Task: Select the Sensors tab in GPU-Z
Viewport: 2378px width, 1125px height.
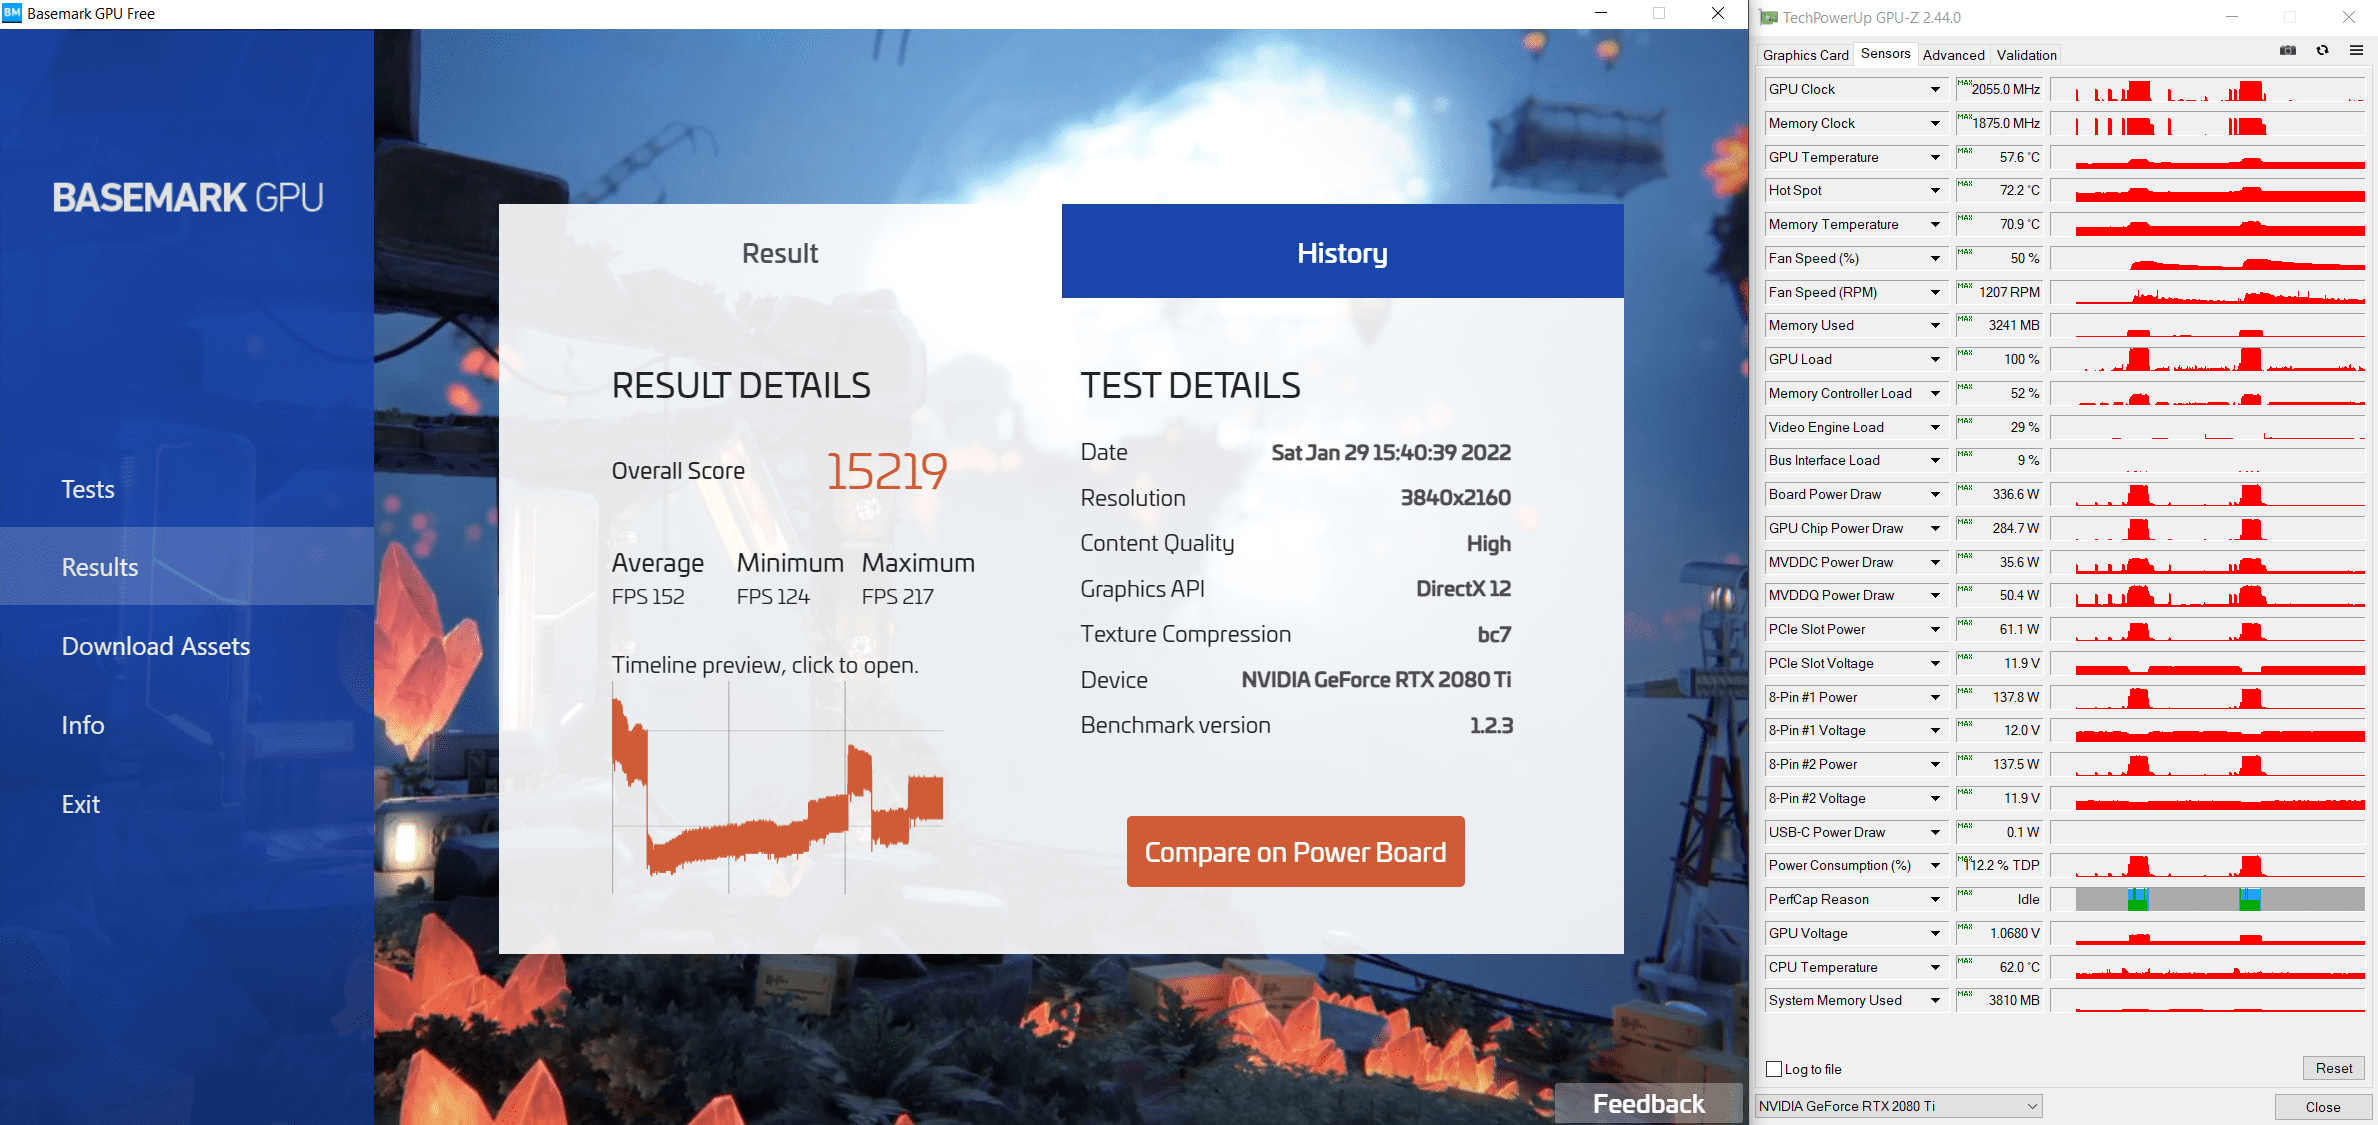Action: click(x=1885, y=54)
